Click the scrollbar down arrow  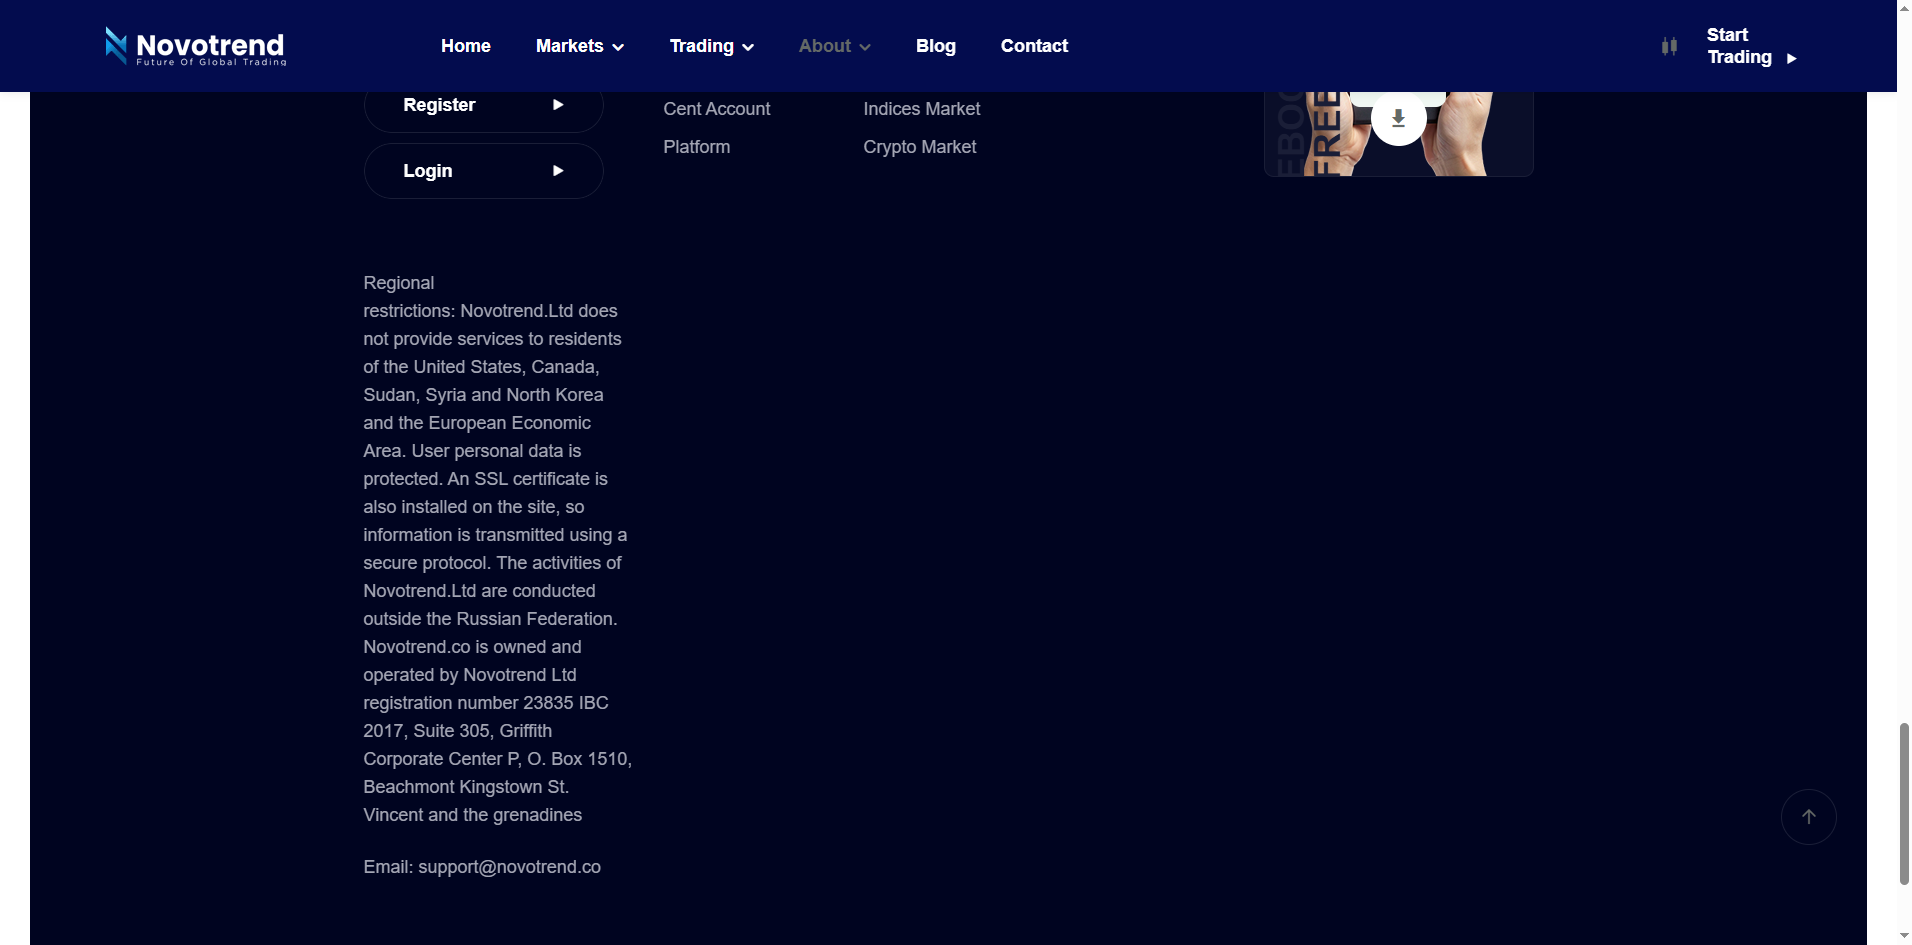coord(1904,936)
